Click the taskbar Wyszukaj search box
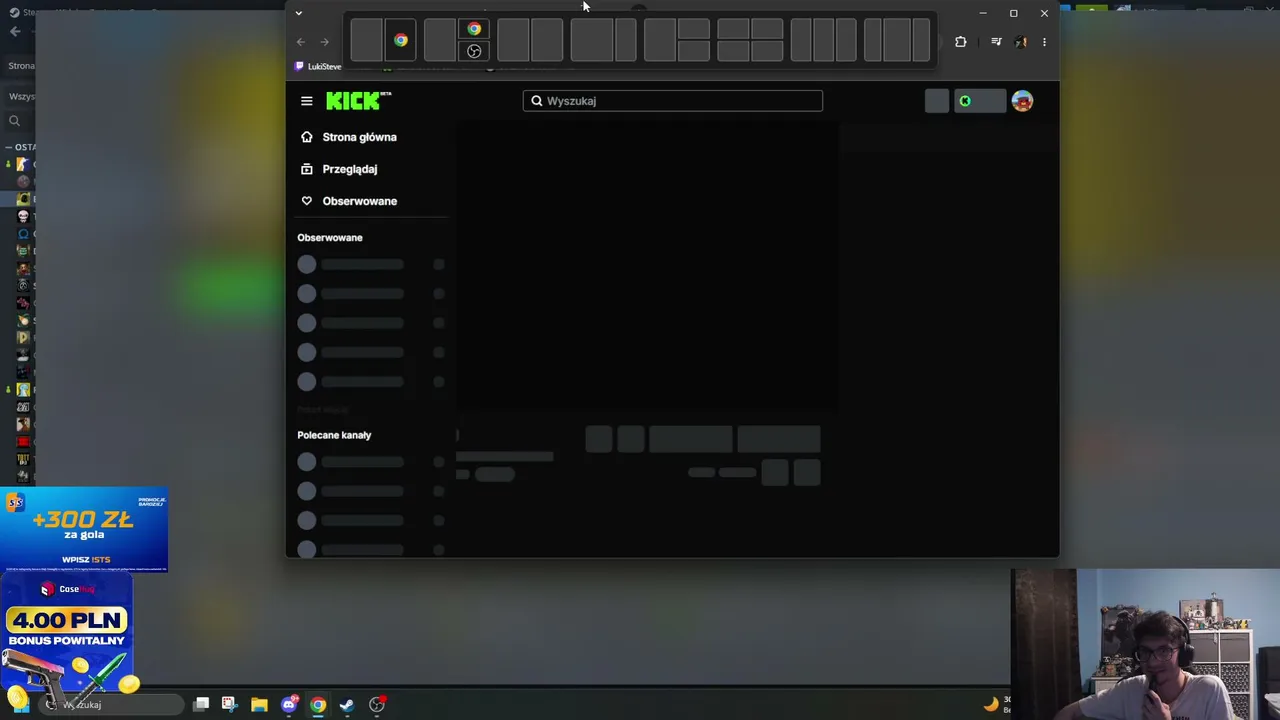 click(112, 704)
